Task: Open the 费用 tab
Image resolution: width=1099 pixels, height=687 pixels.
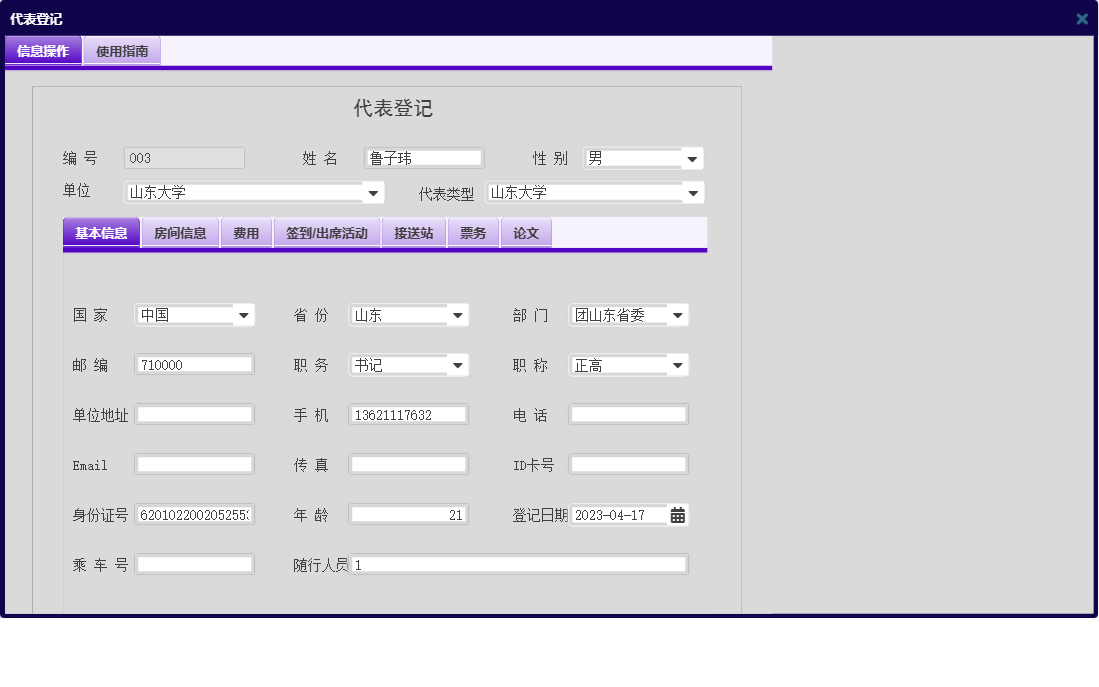Action: [246, 232]
